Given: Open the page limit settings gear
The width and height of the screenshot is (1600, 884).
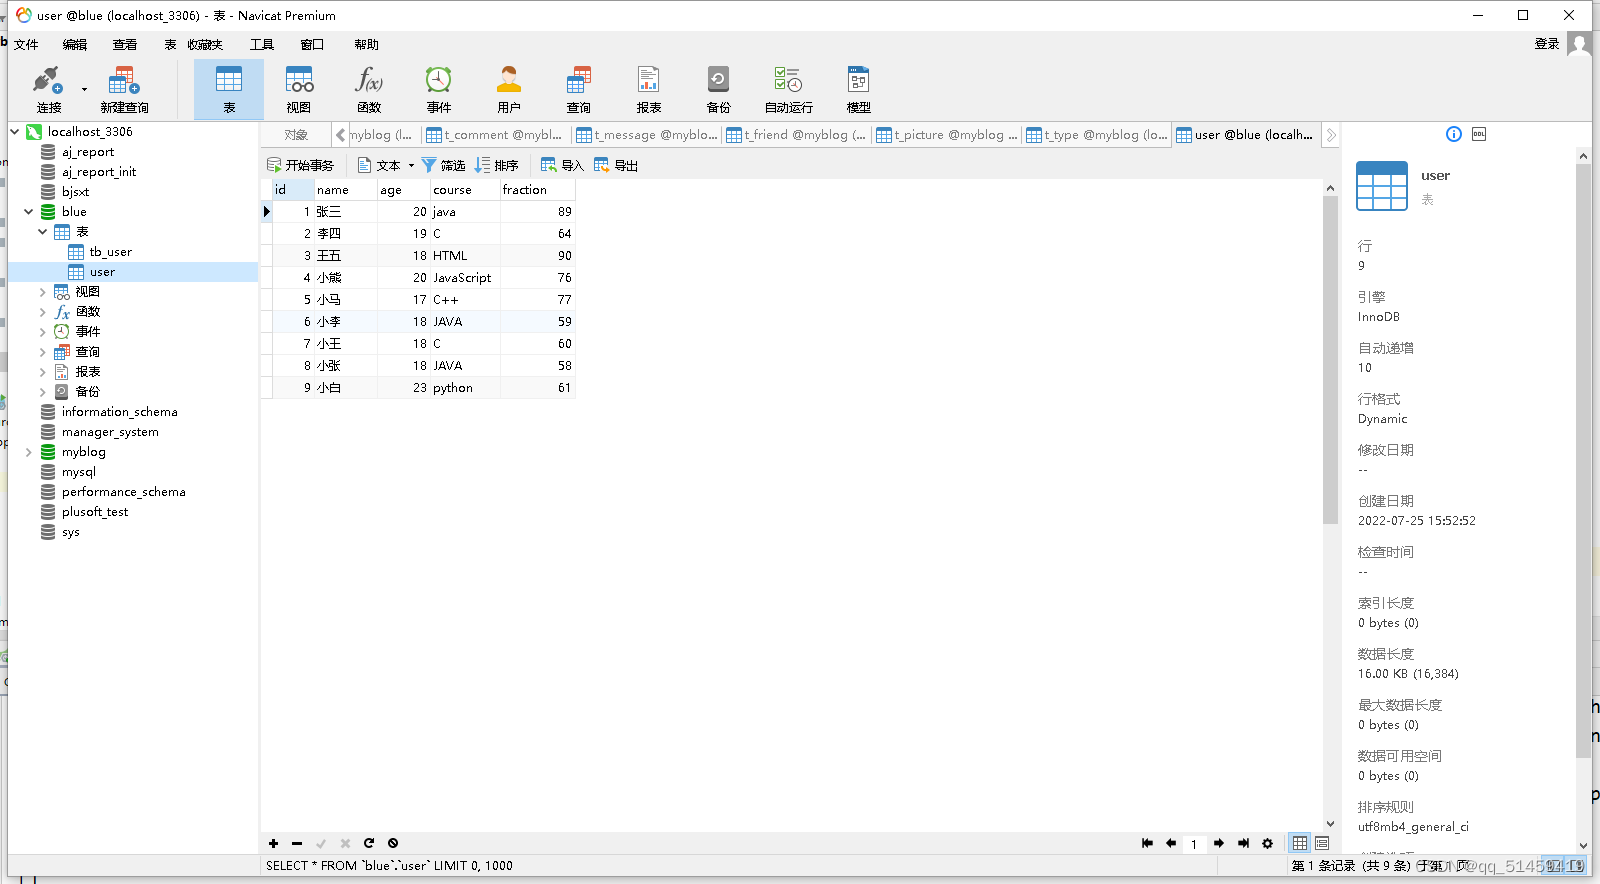Looking at the screenshot, I should (1267, 843).
